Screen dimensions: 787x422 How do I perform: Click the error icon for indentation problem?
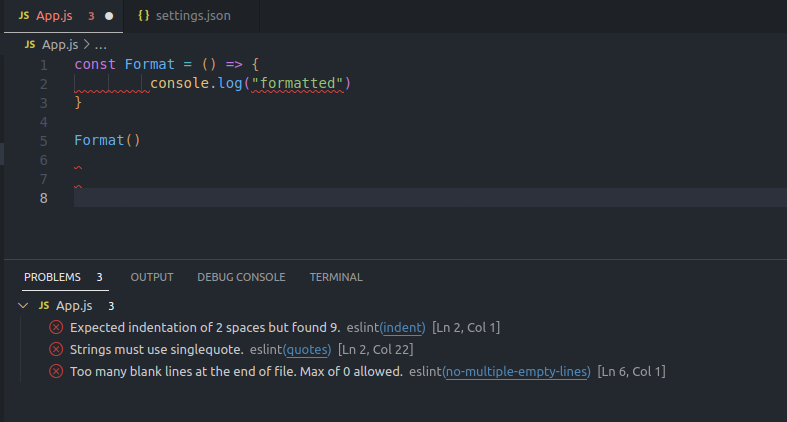click(56, 327)
